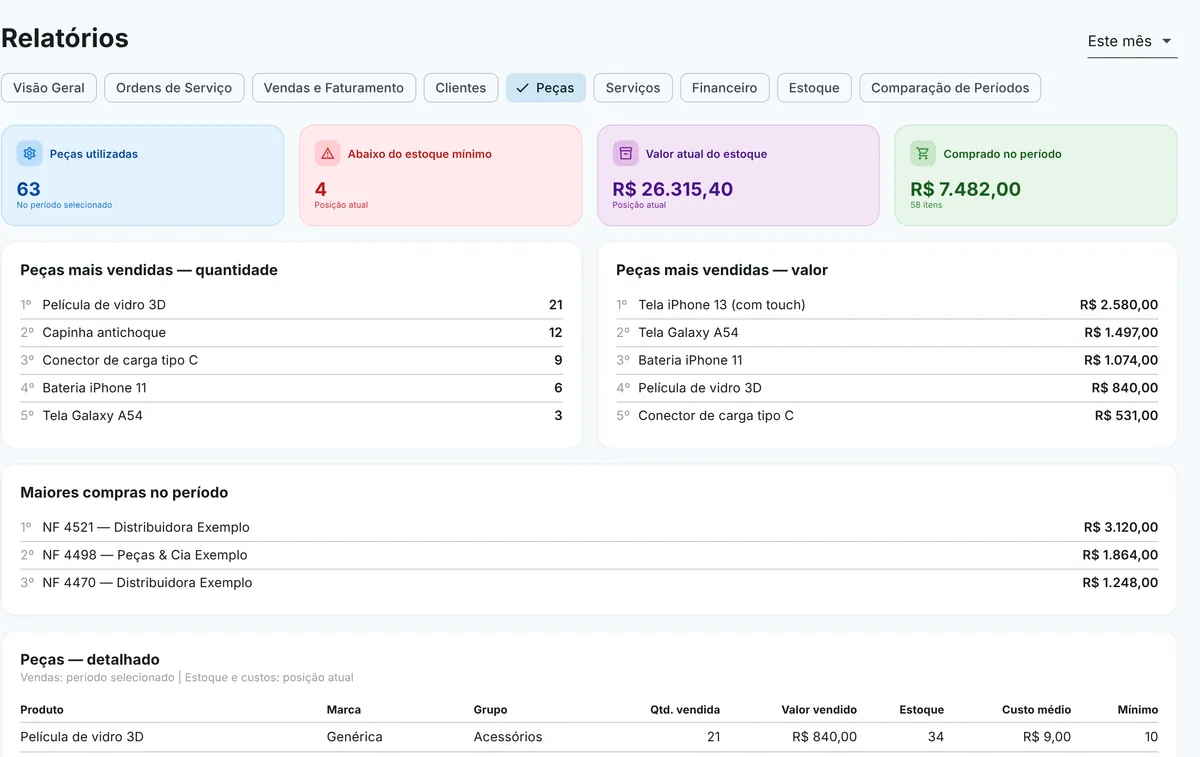The image size is (1200, 757).
Task: Click quantity 12 for Capinha antichoque
Action: pos(556,332)
